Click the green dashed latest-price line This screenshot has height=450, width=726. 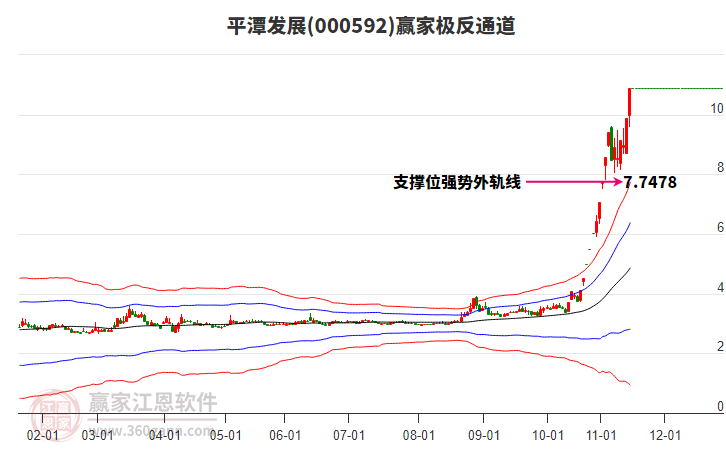point(678,88)
